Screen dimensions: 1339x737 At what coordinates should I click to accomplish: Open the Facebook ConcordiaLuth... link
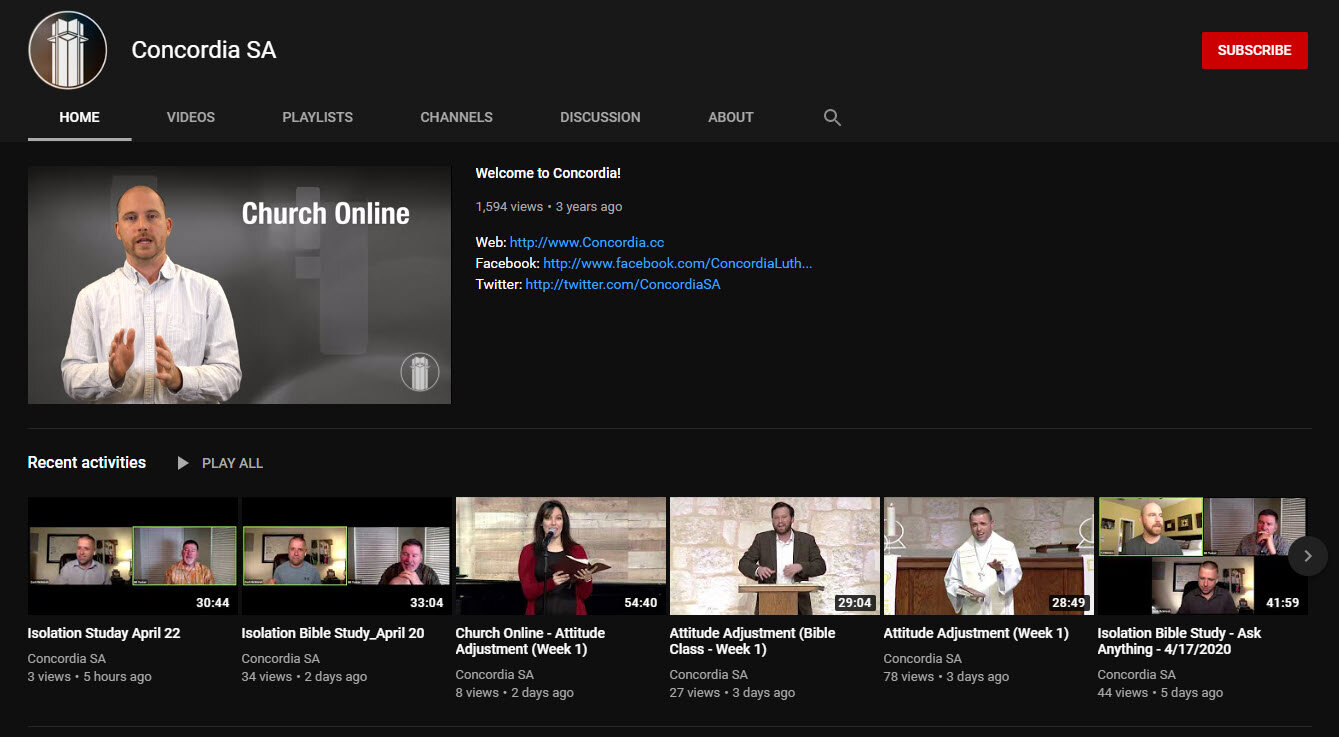coord(677,263)
